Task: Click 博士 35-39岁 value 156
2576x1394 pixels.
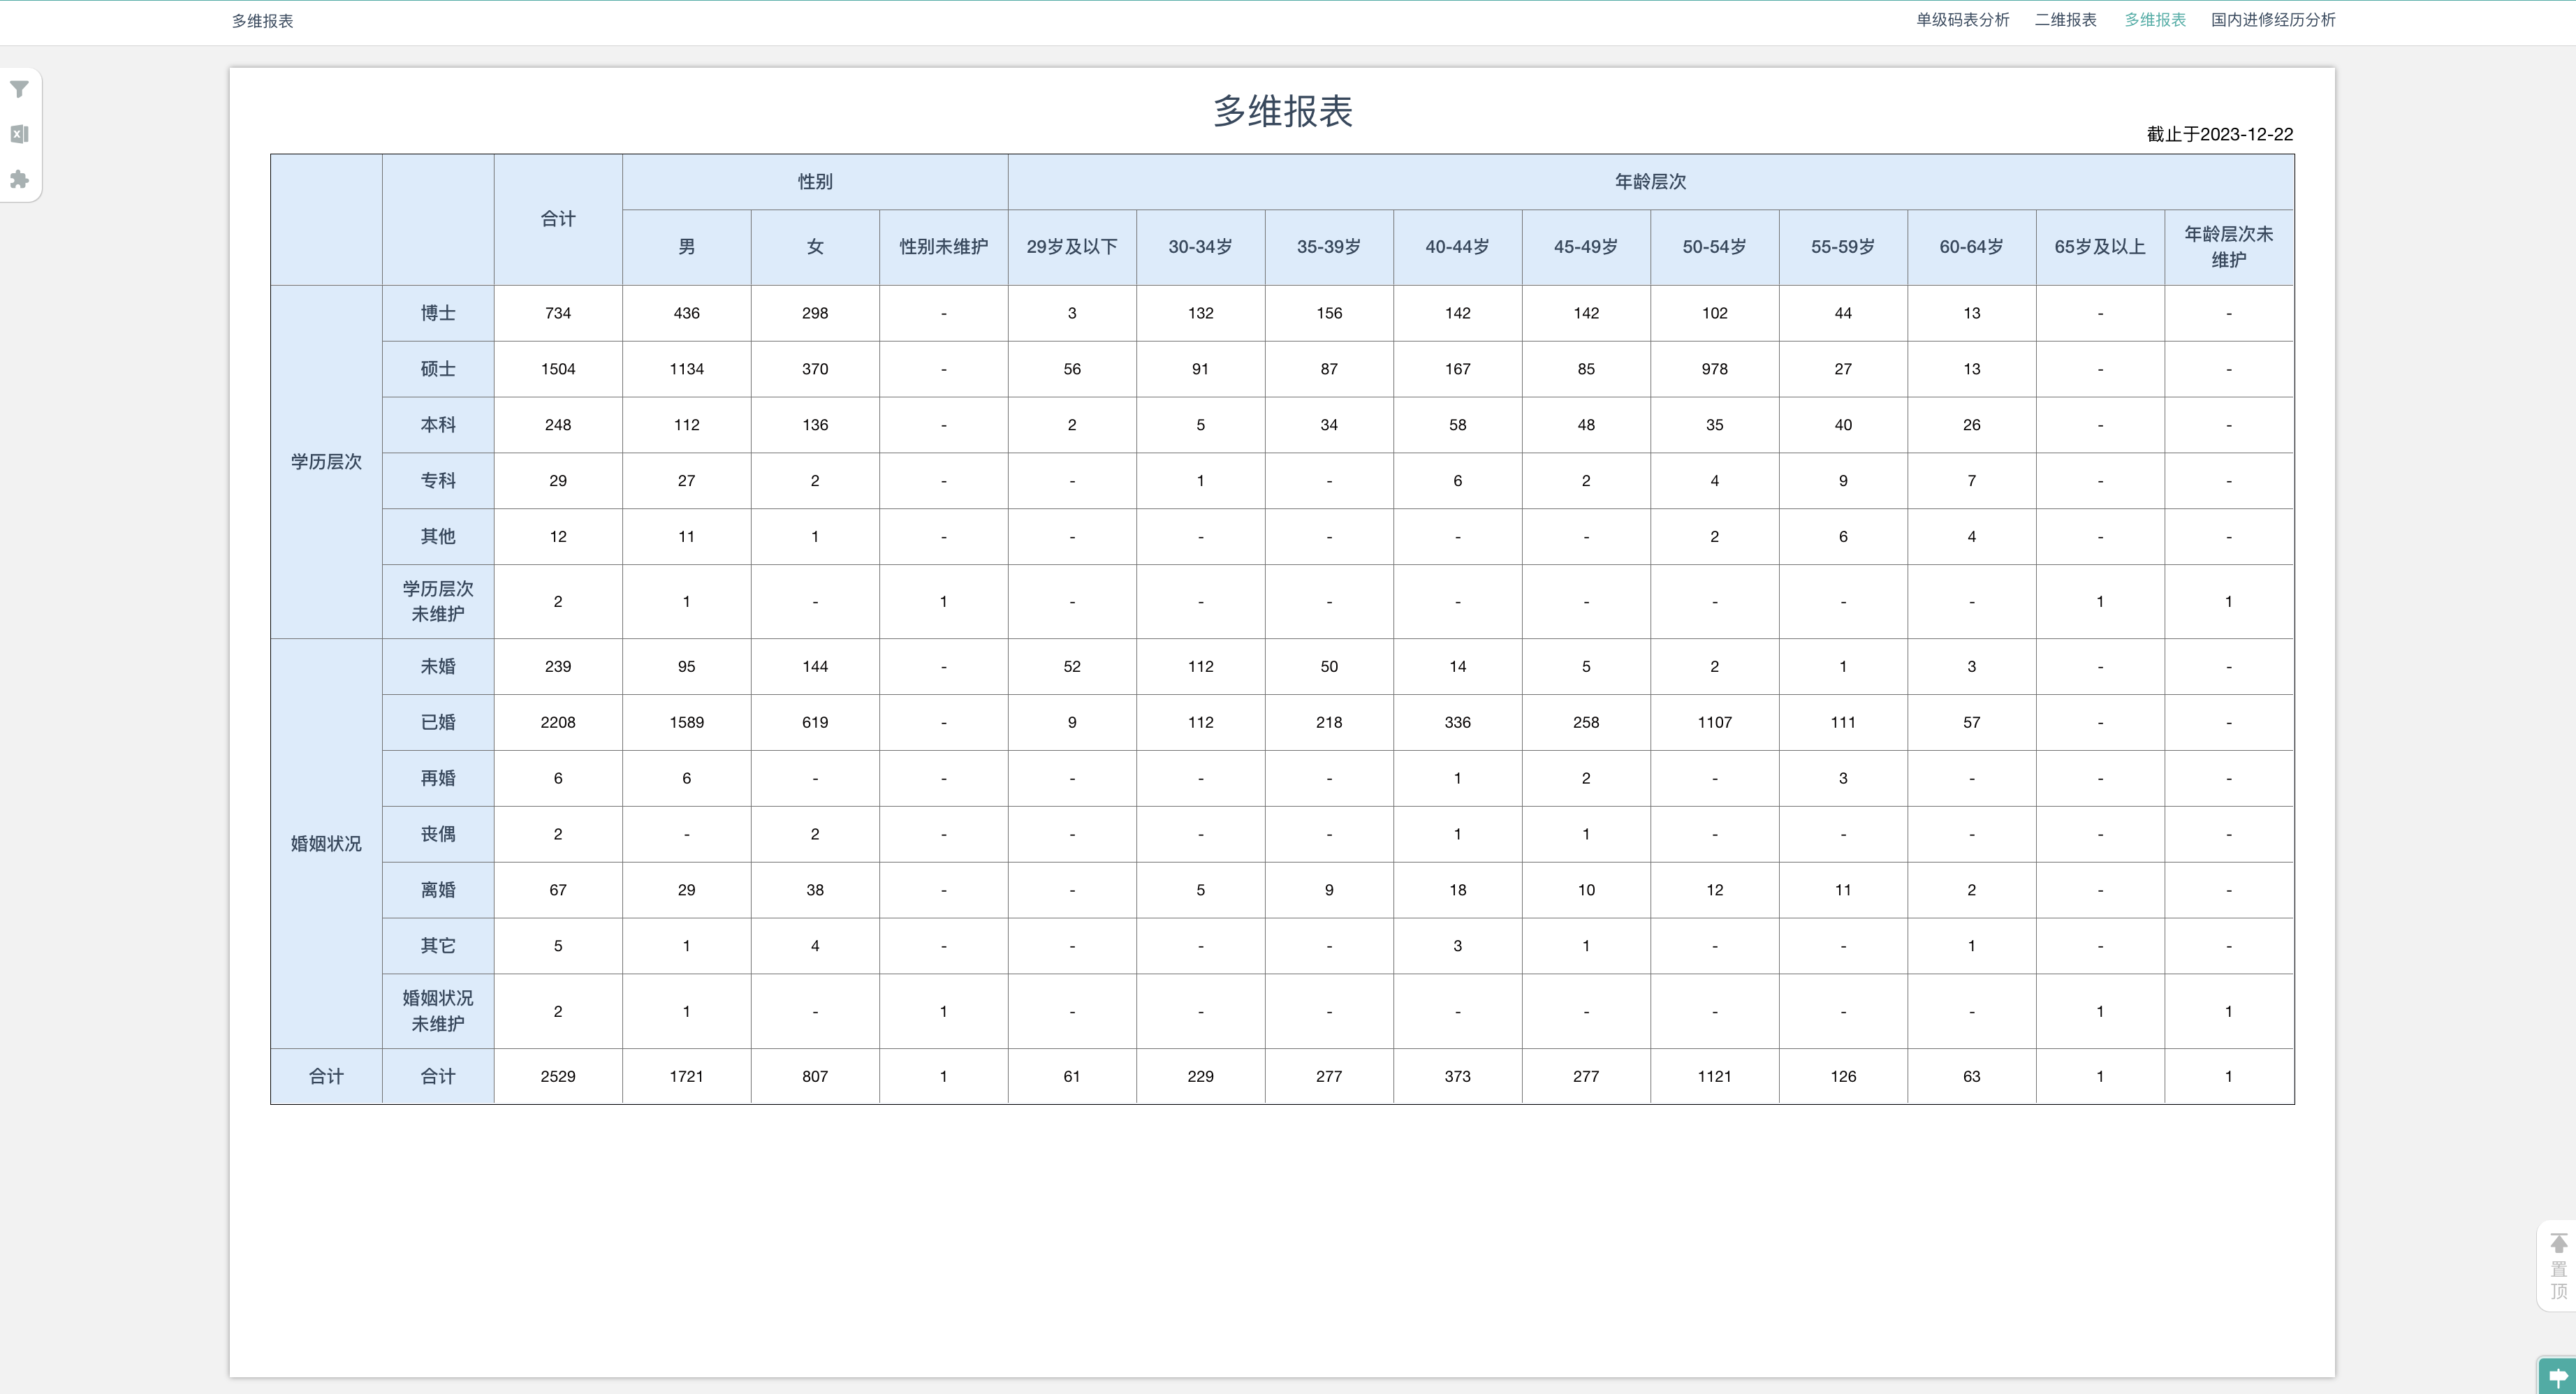Action: (1329, 313)
